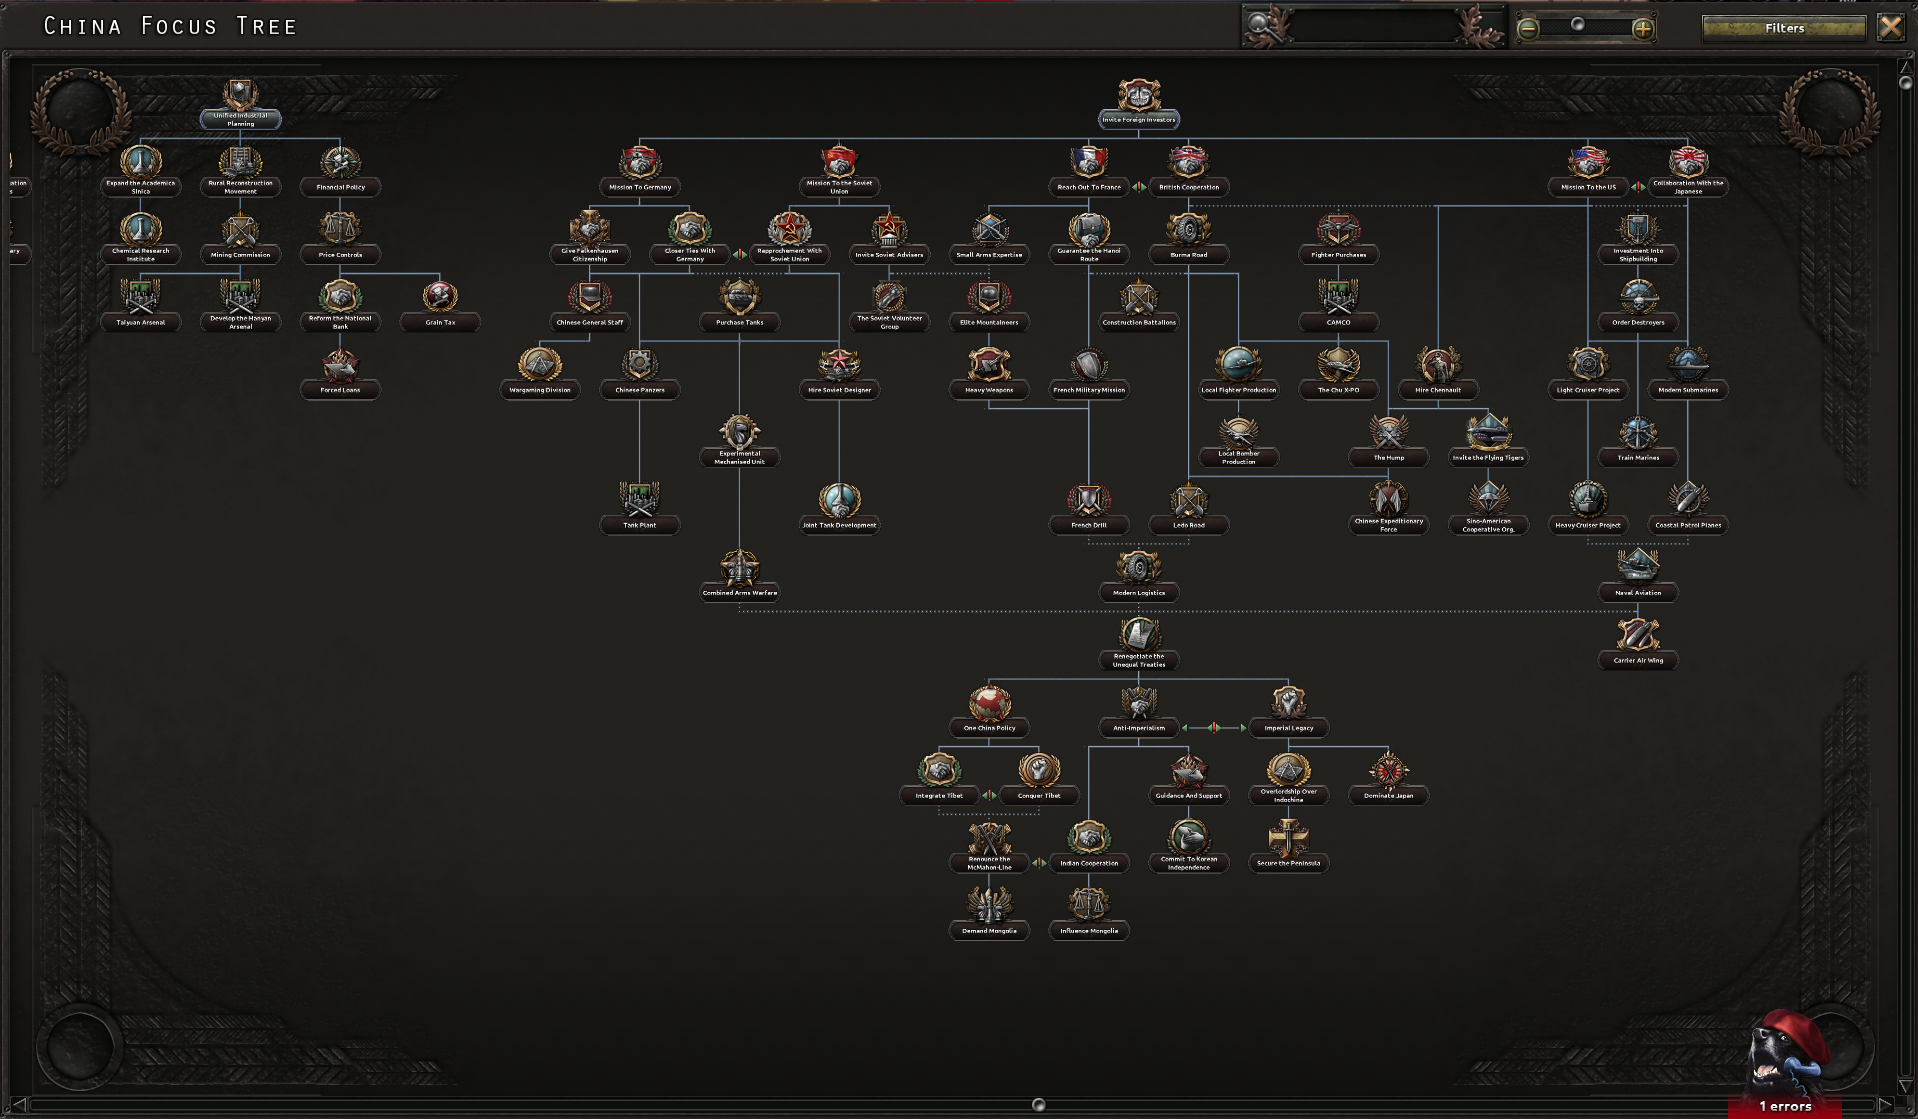Screen dimensions: 1918x1119
Task: Click the Demand Mongolia focus icon
Action: 989,905
